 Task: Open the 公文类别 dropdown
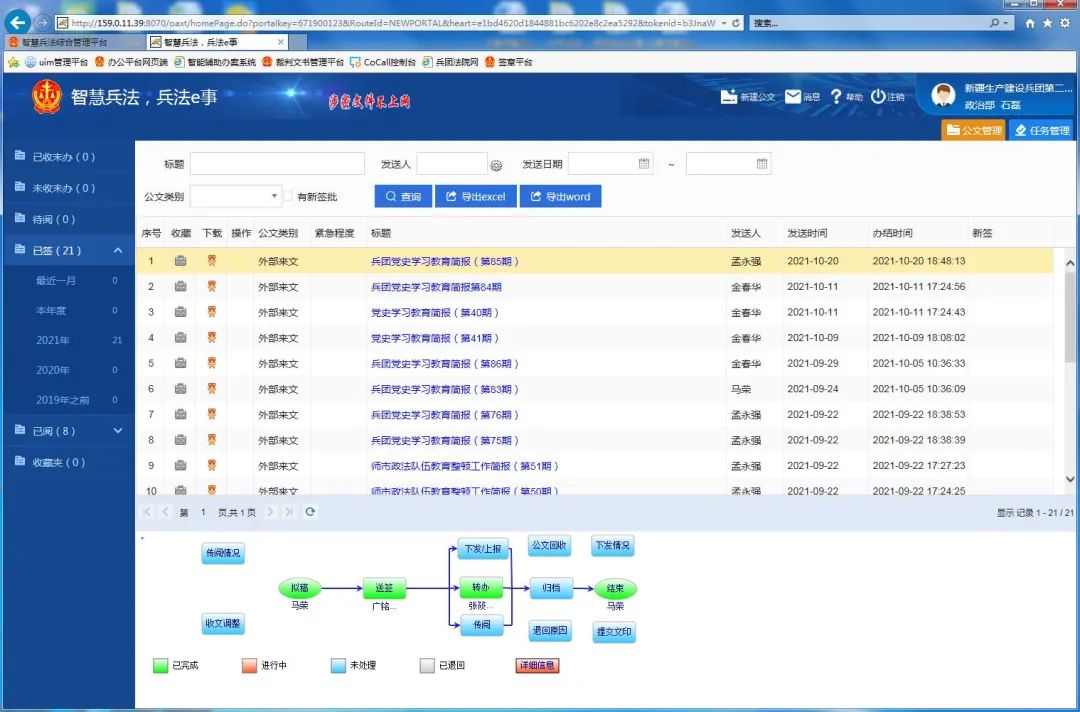274,197
